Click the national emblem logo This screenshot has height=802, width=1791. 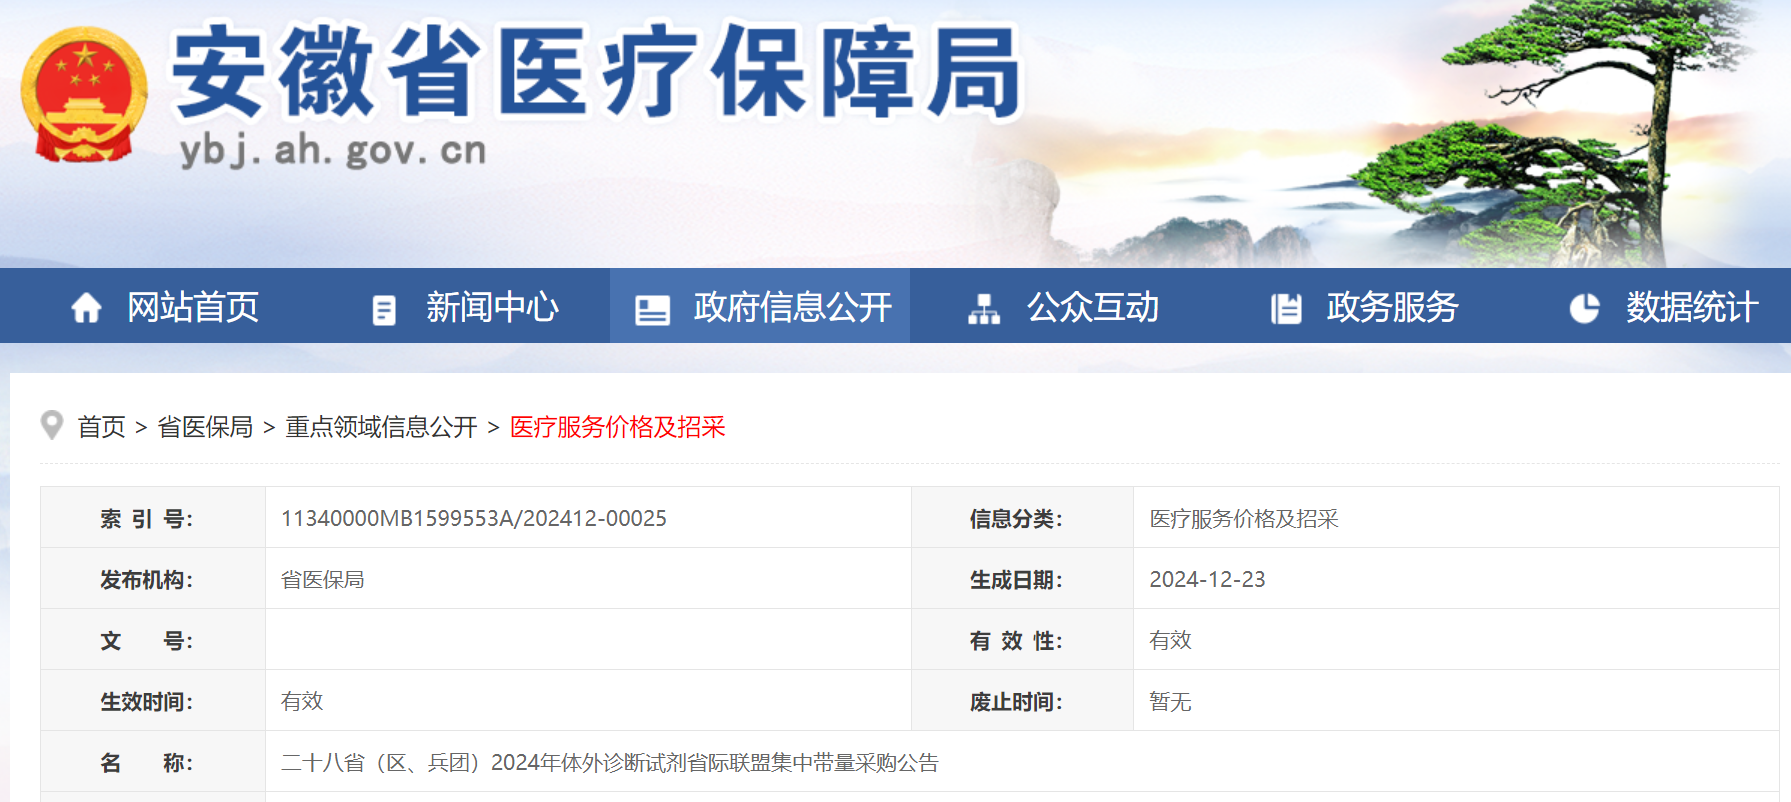click(84, 95)
